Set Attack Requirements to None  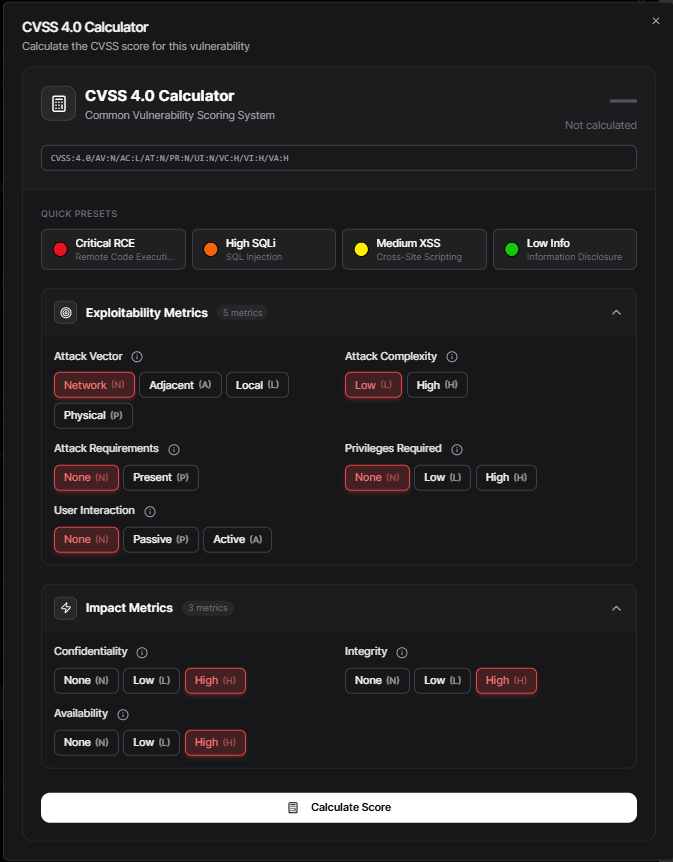coord(86,478)
